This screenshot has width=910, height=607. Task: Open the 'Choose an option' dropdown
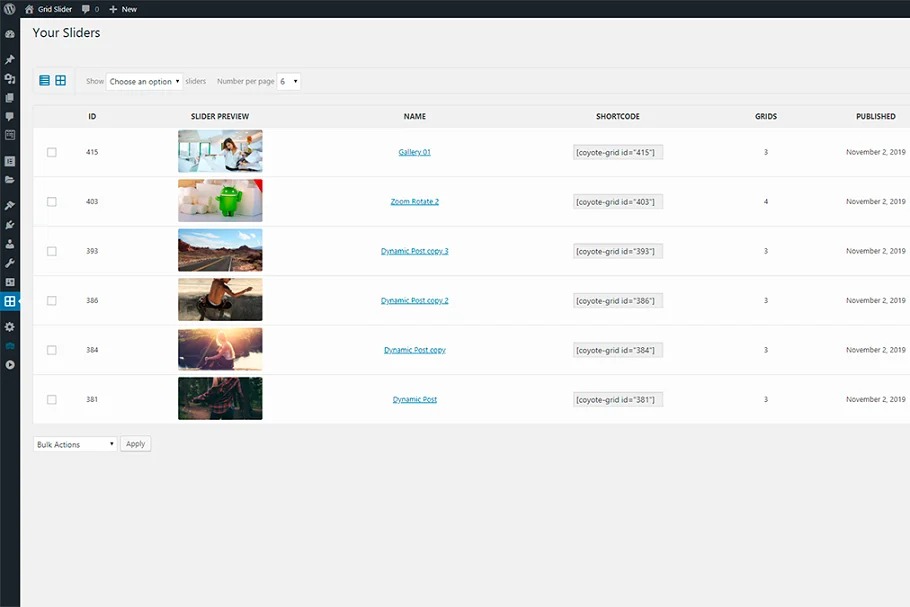(144, 81)
